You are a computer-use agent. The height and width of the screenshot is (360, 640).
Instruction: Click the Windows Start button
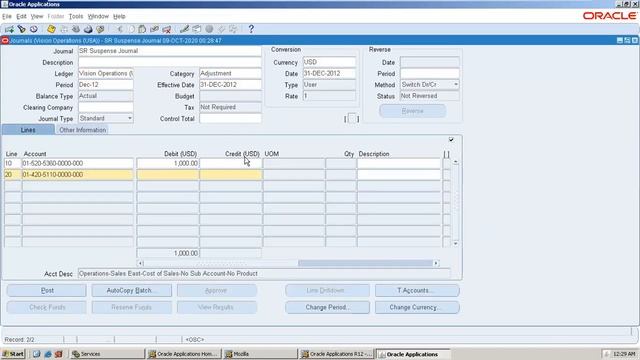[x=13, y=354]
